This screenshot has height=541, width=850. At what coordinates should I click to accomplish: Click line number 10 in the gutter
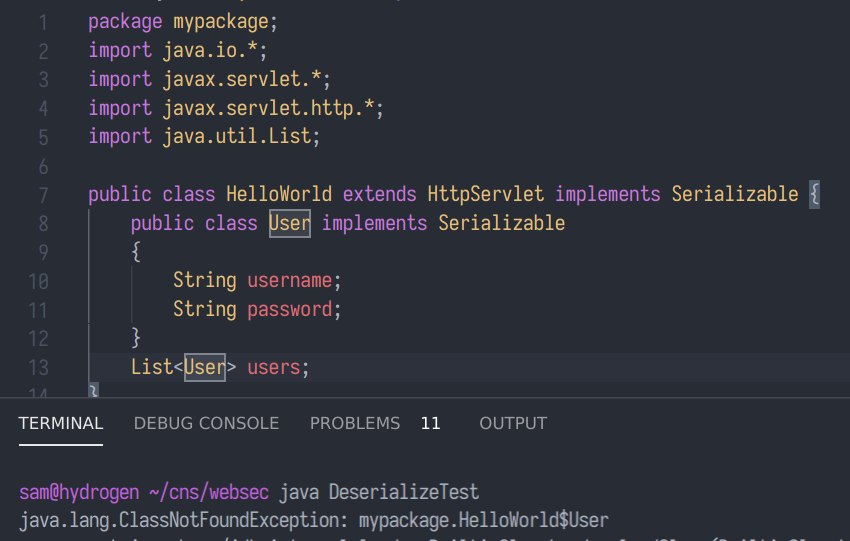point(38,281)
